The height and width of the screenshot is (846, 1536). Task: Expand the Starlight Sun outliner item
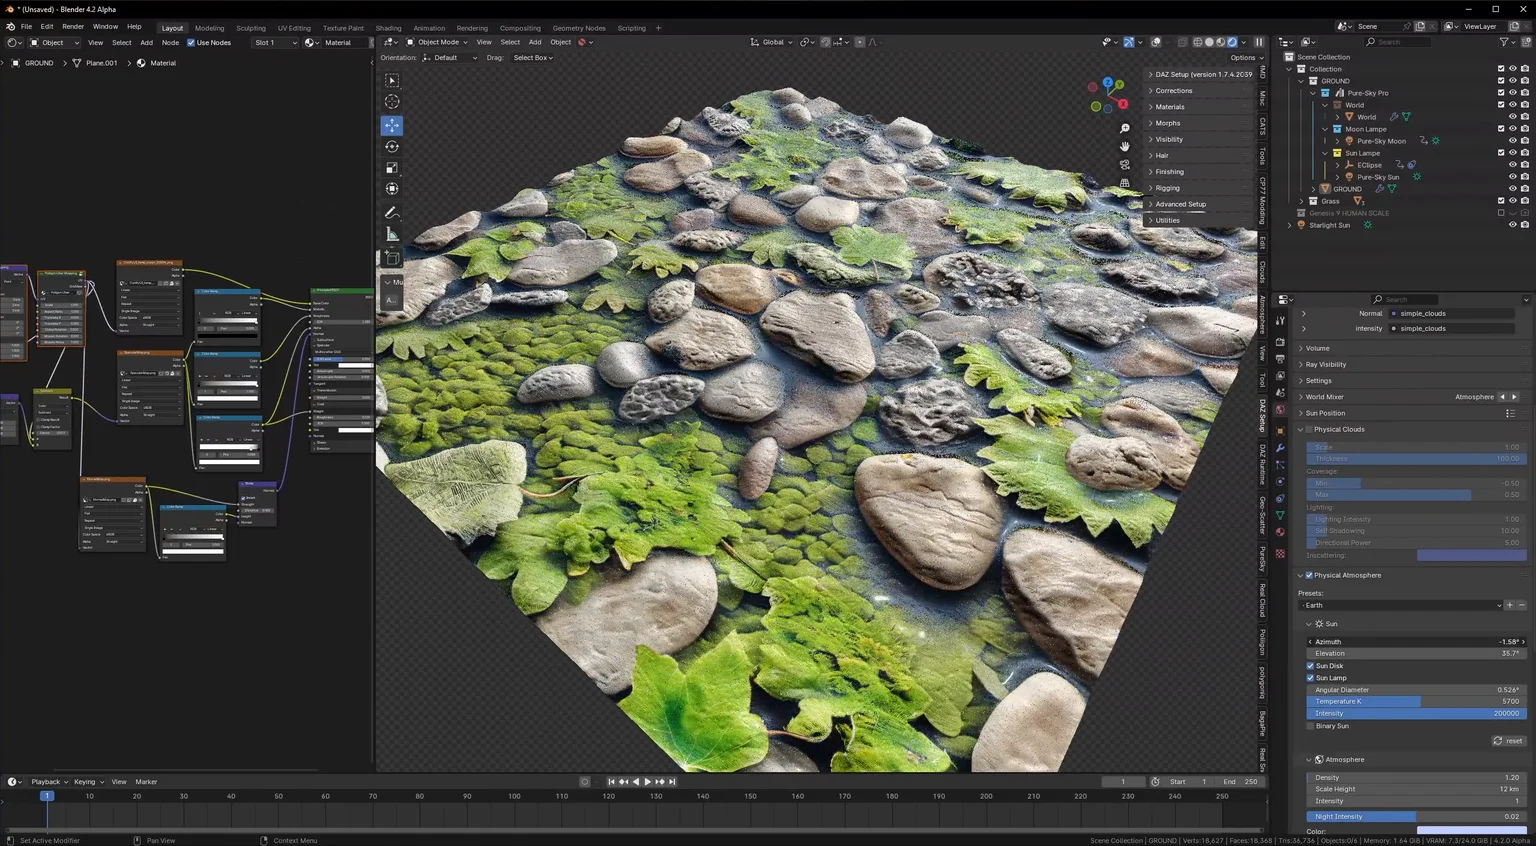pos(1291,225)
